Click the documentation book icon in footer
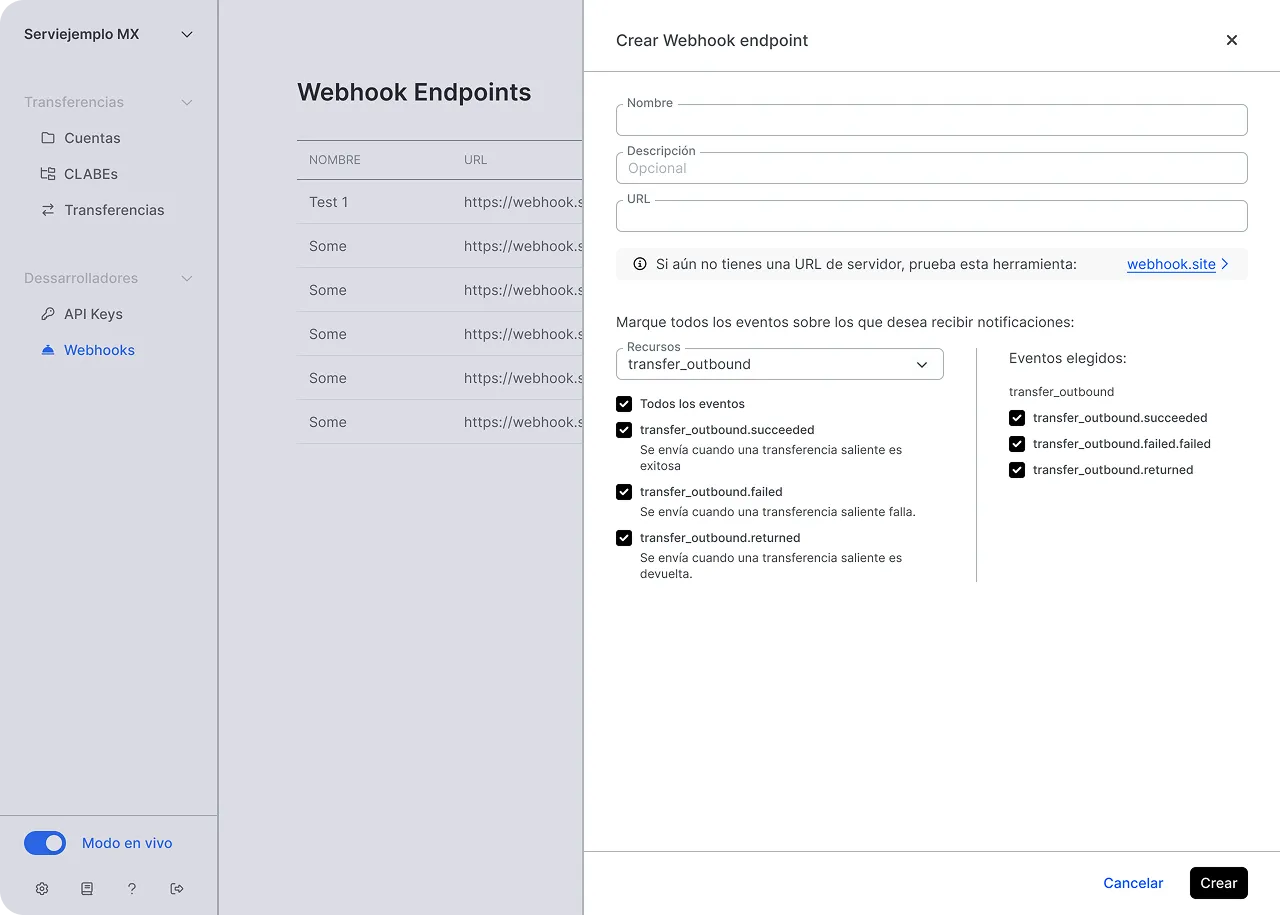This screenshot has width=1280, height=915. click(x=87, y=888)
